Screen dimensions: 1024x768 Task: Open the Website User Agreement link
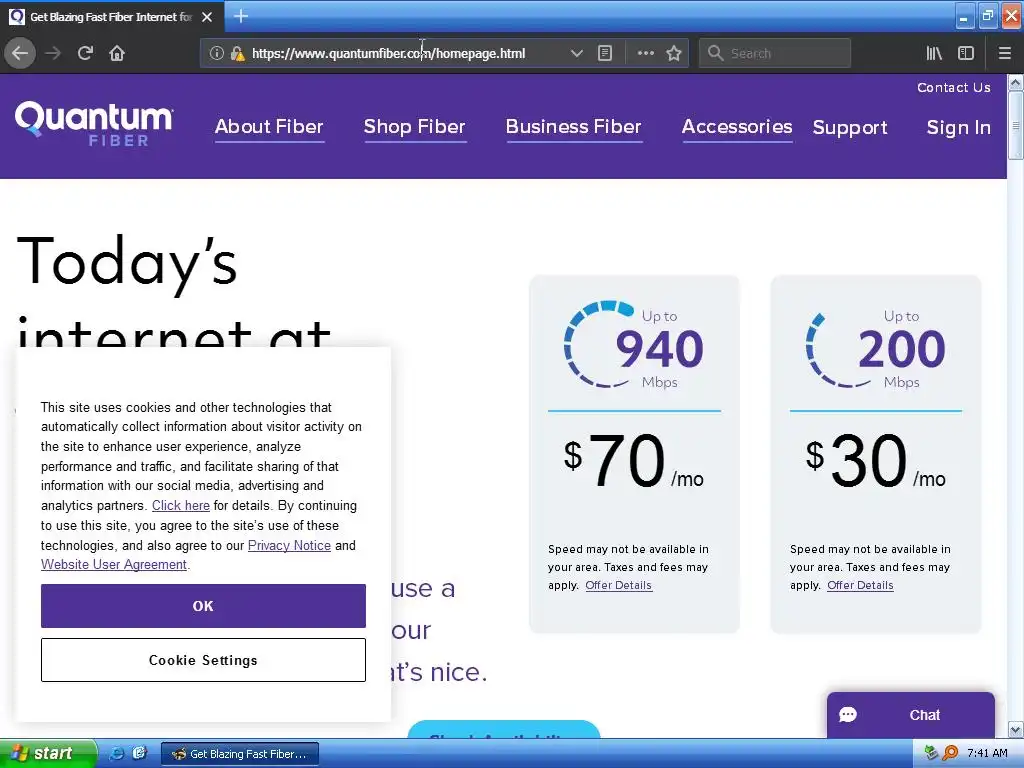click(x=114, y=564)
